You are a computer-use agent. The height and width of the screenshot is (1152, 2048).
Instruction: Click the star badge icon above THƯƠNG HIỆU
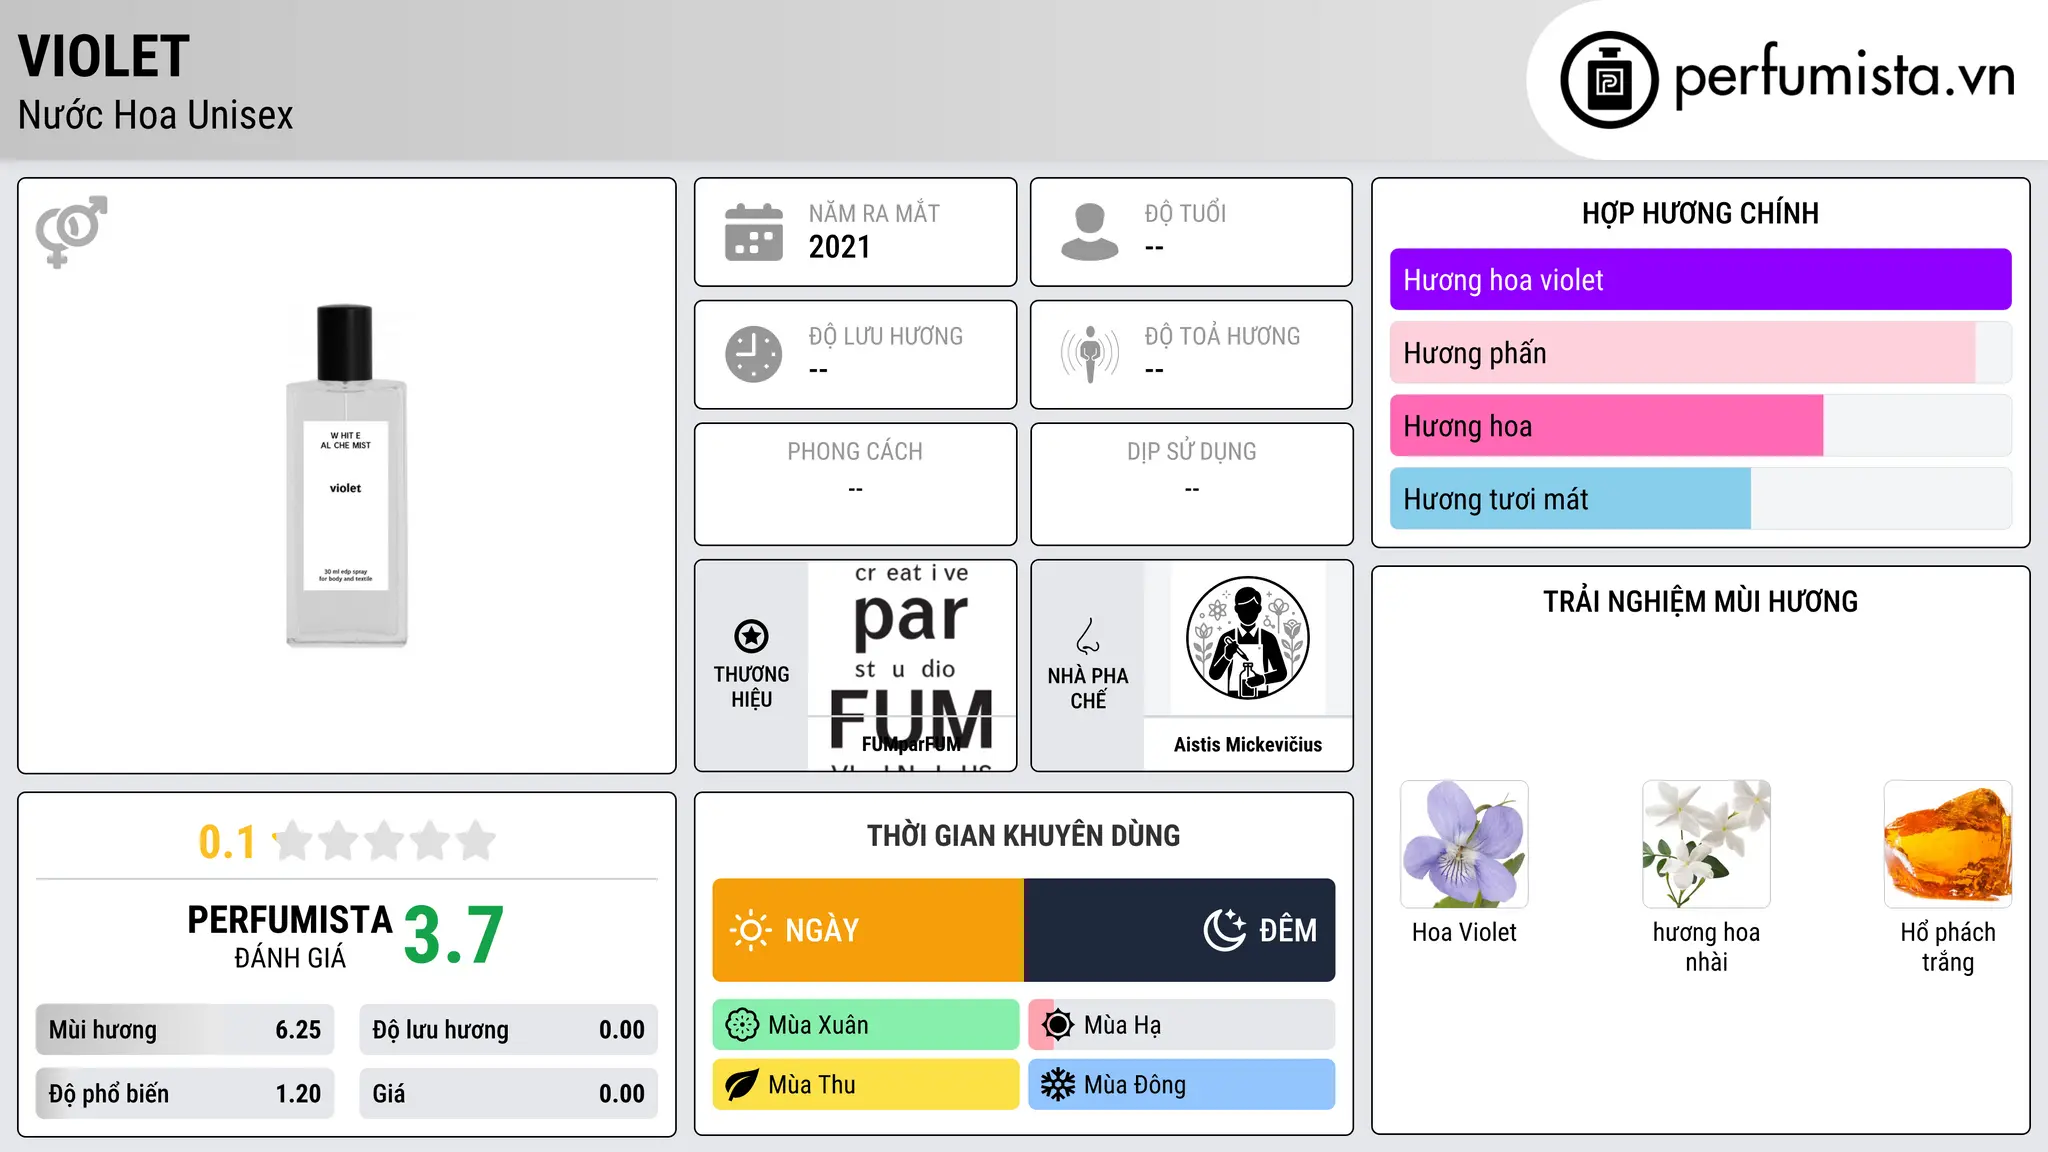coord(751,636)
